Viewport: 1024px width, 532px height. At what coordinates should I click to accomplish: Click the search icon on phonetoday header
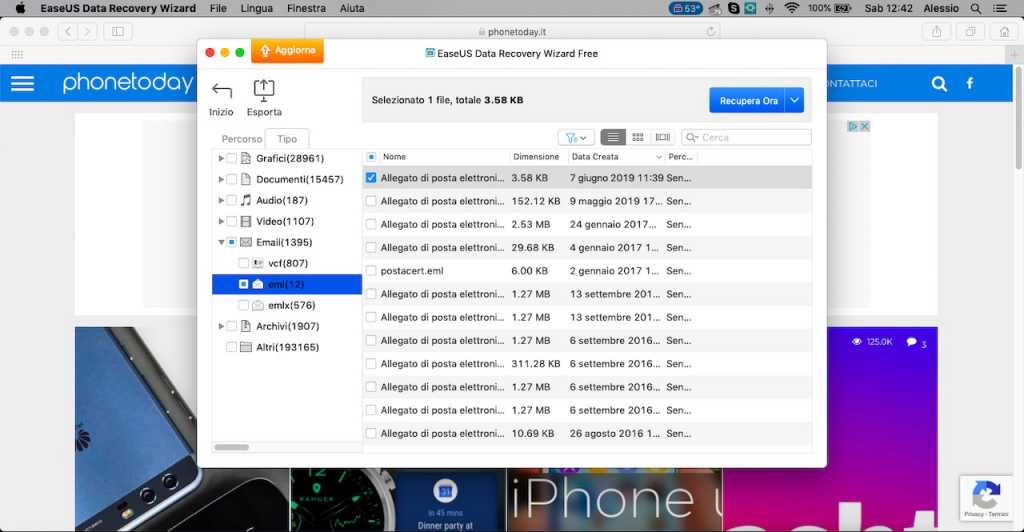point(939,84)
